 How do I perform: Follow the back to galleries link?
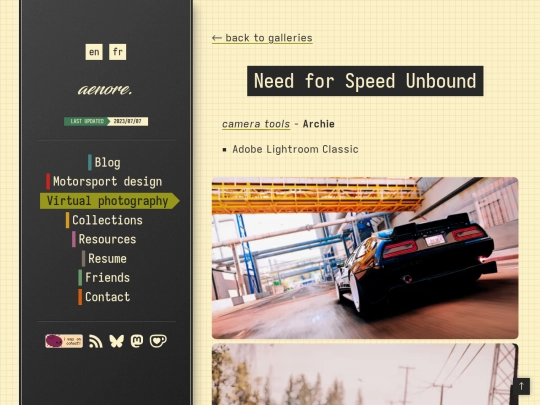point(262,38)
